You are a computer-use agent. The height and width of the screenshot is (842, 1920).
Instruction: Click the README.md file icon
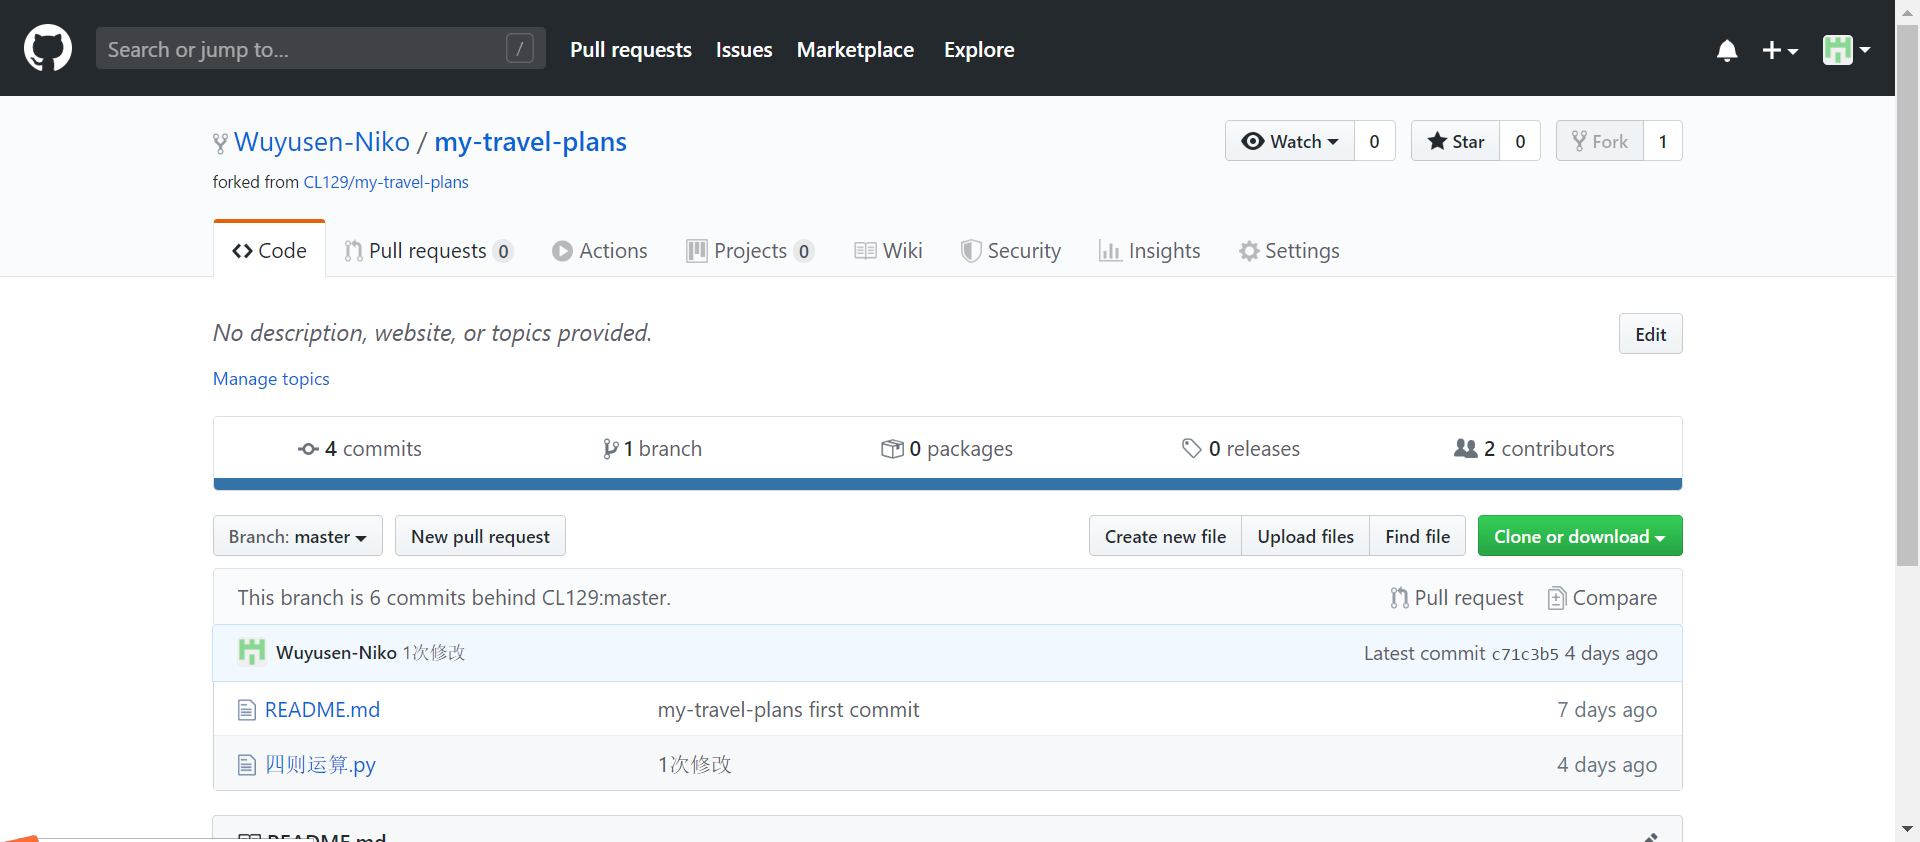coord(247,710)
